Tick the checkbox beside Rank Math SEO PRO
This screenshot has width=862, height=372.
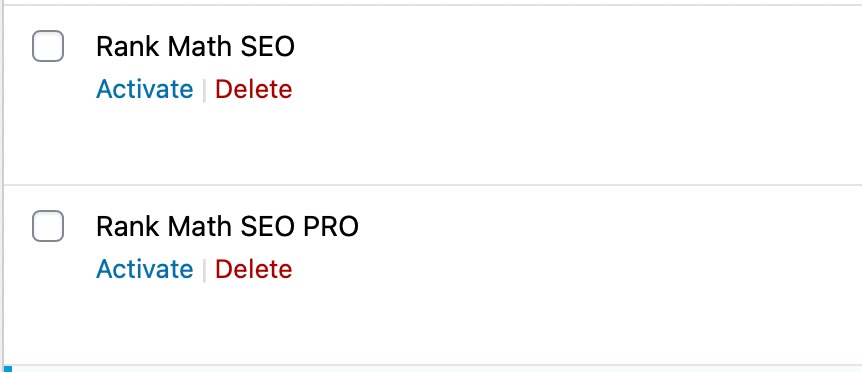tap(48, 226)
